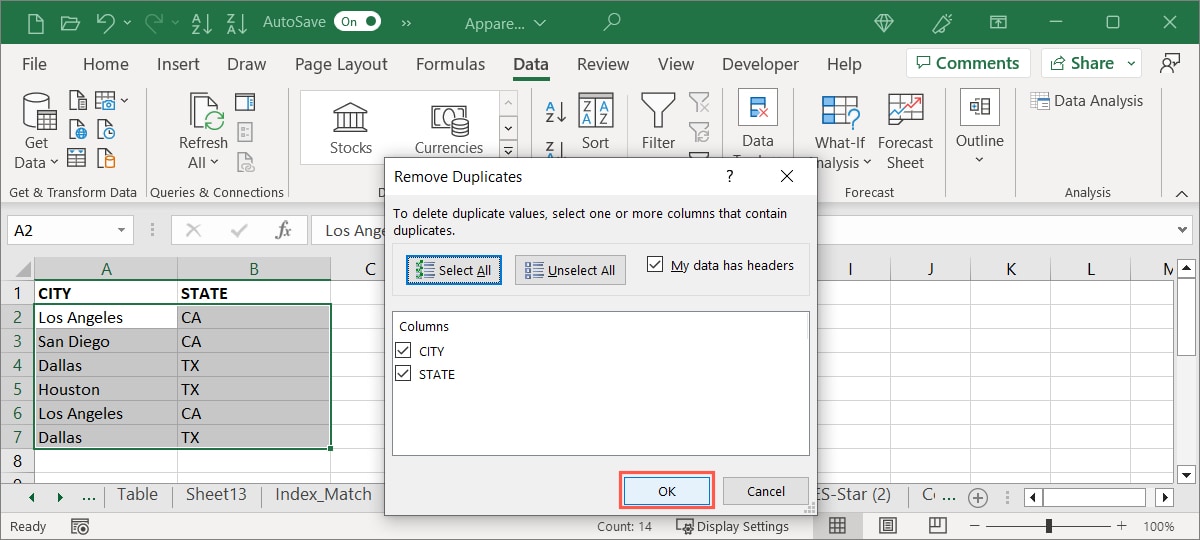The image size is (1200, 540).
Task: Toggle My data has headers checkbox
Action: click(655, 265)
